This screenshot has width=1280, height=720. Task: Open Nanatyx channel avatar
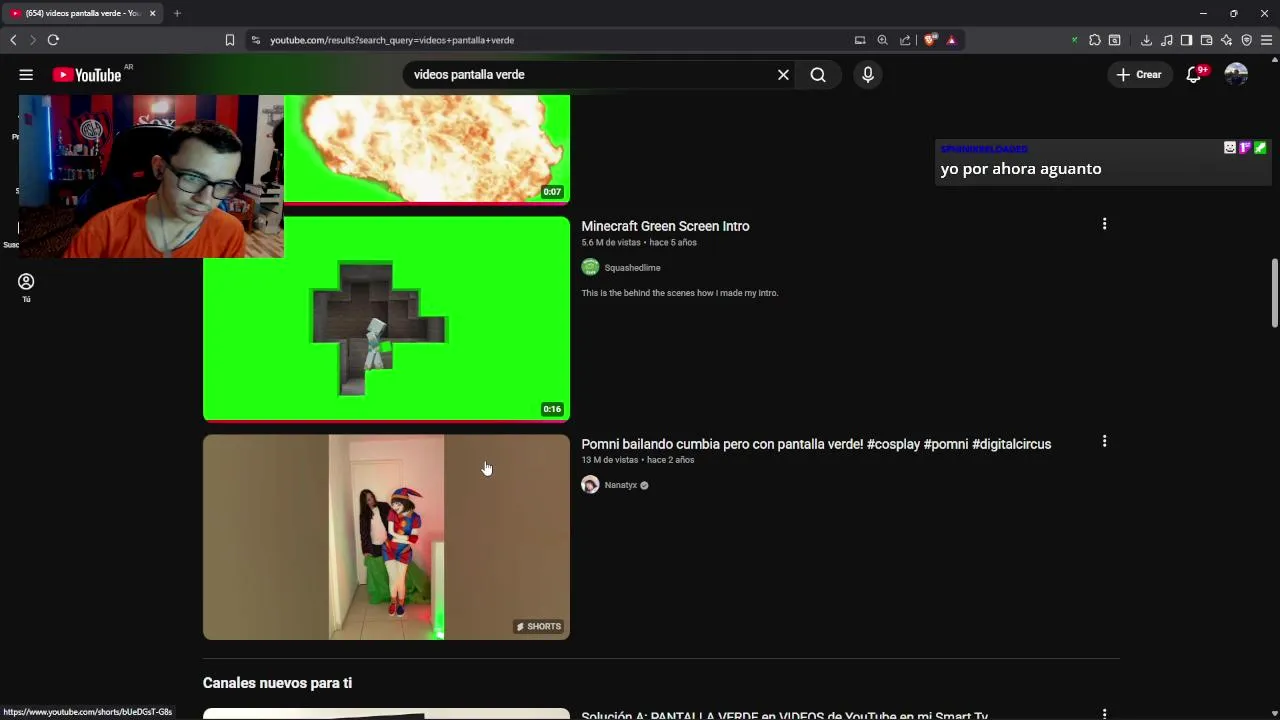(x=590, y=485)
